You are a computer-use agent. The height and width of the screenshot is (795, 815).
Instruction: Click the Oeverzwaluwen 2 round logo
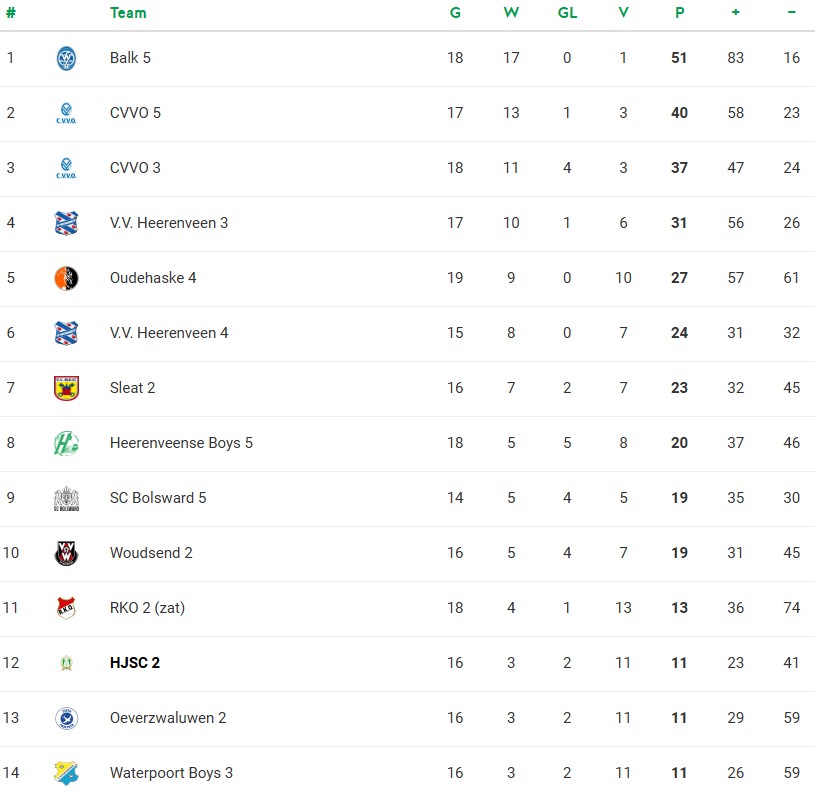(66, 718)
